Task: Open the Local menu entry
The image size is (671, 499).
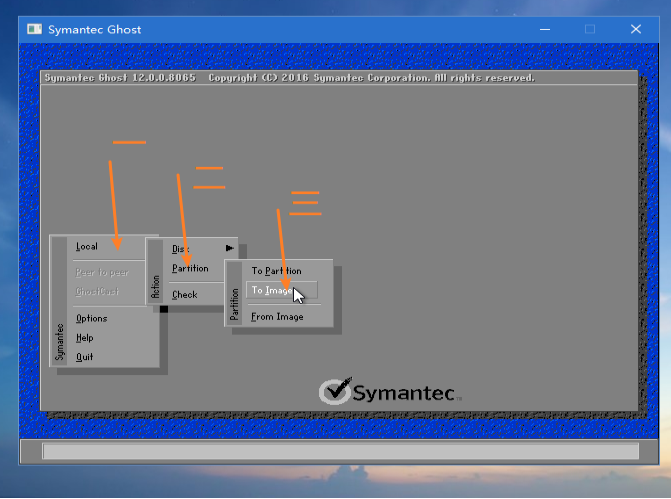Action: (87, 247)
